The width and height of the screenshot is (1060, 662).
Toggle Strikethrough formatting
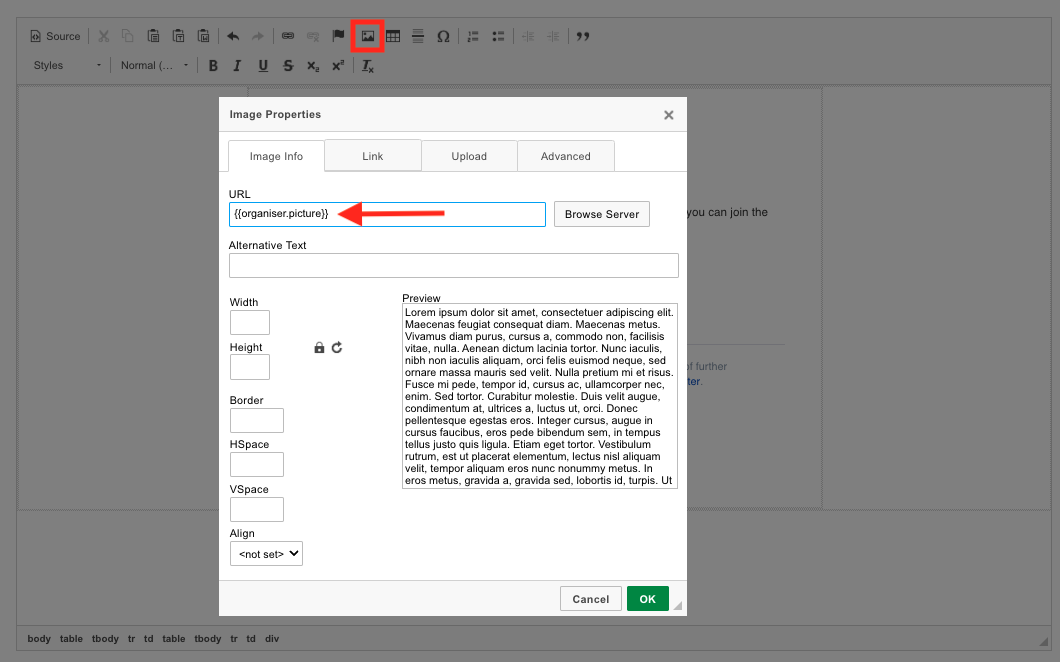click(288, 66)
